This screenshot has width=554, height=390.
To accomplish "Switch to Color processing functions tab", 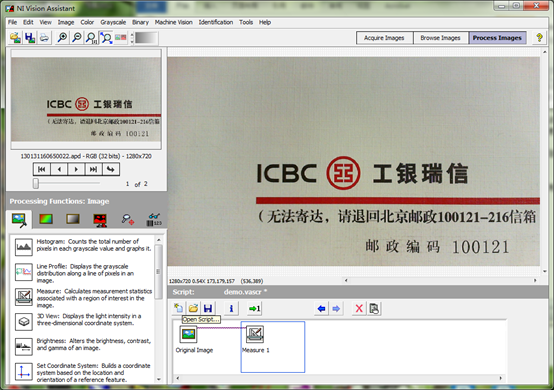I will click(x=46, y=219).
